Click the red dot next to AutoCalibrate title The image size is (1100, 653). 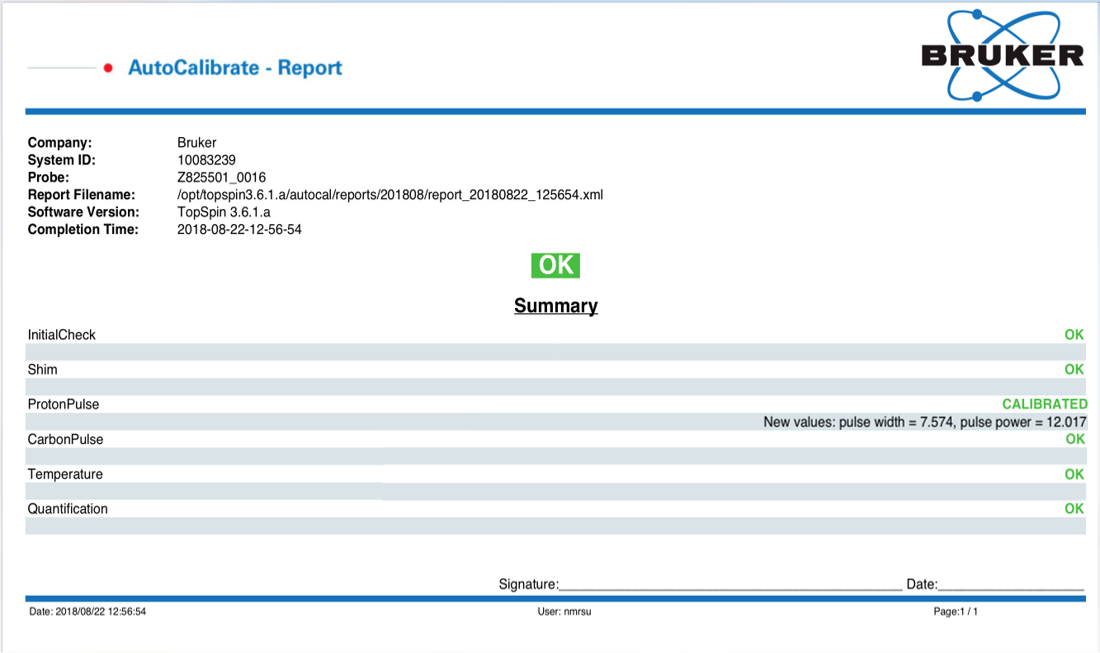click(x=109, y=68)
